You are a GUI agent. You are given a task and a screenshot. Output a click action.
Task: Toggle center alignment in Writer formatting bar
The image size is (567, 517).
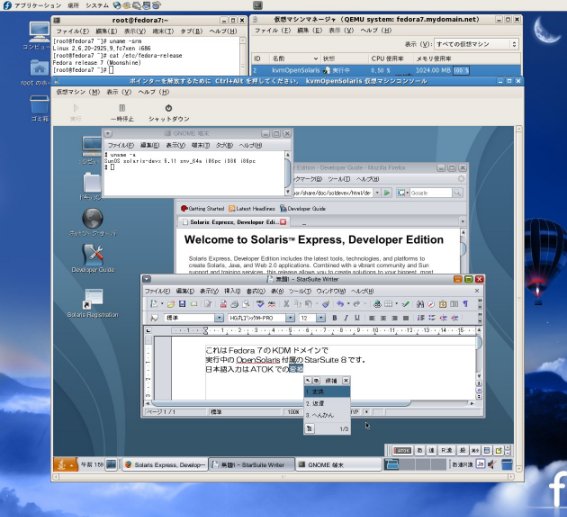pos(383,318)
